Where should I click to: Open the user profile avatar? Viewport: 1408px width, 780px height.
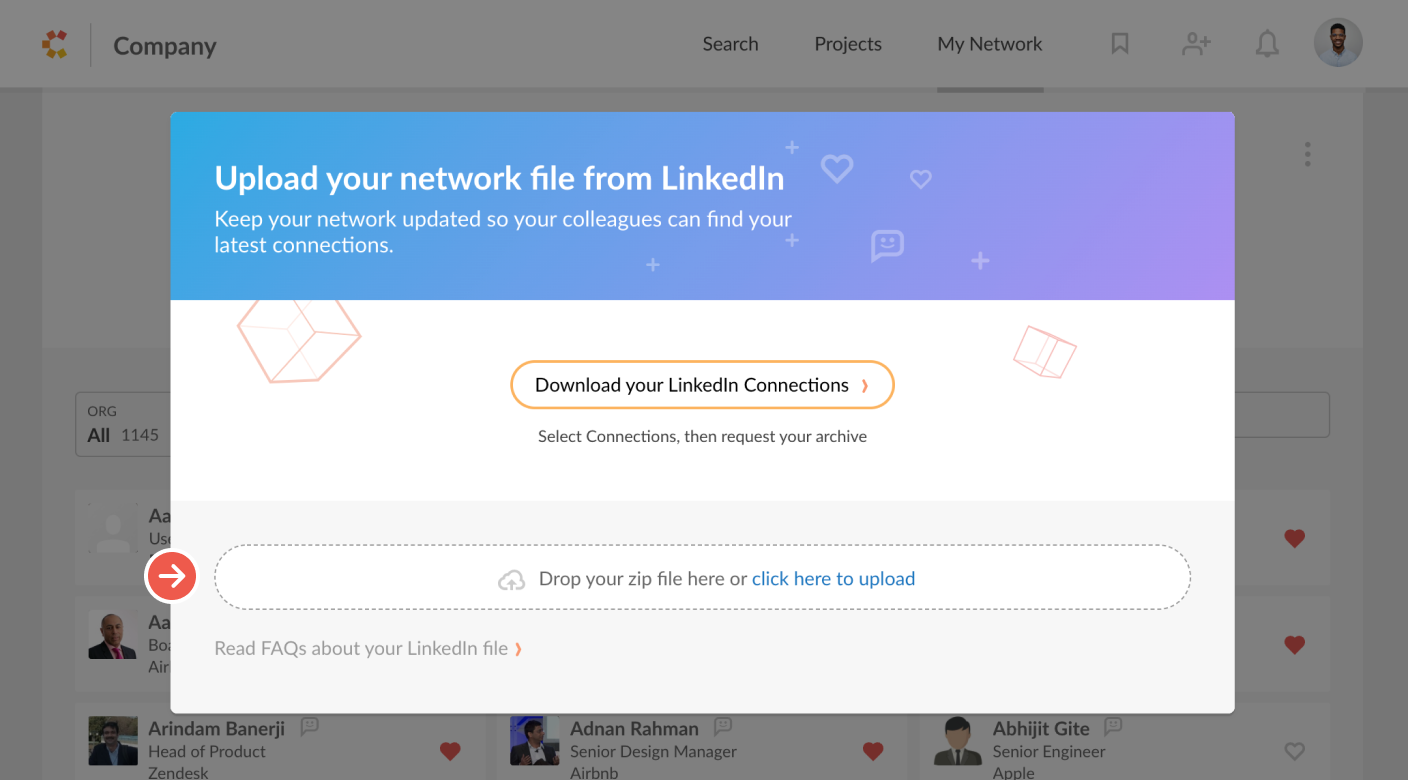coord(1338,43)
